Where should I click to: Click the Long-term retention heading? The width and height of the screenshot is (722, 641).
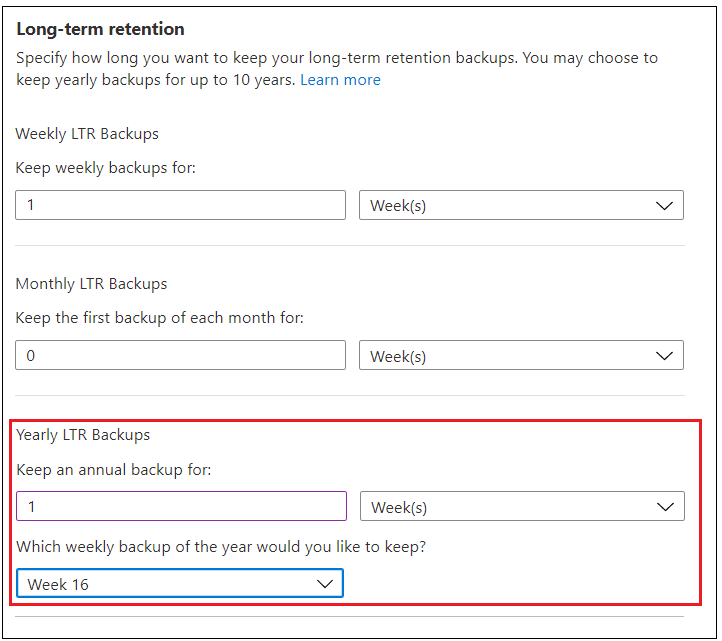coord(100,30)
